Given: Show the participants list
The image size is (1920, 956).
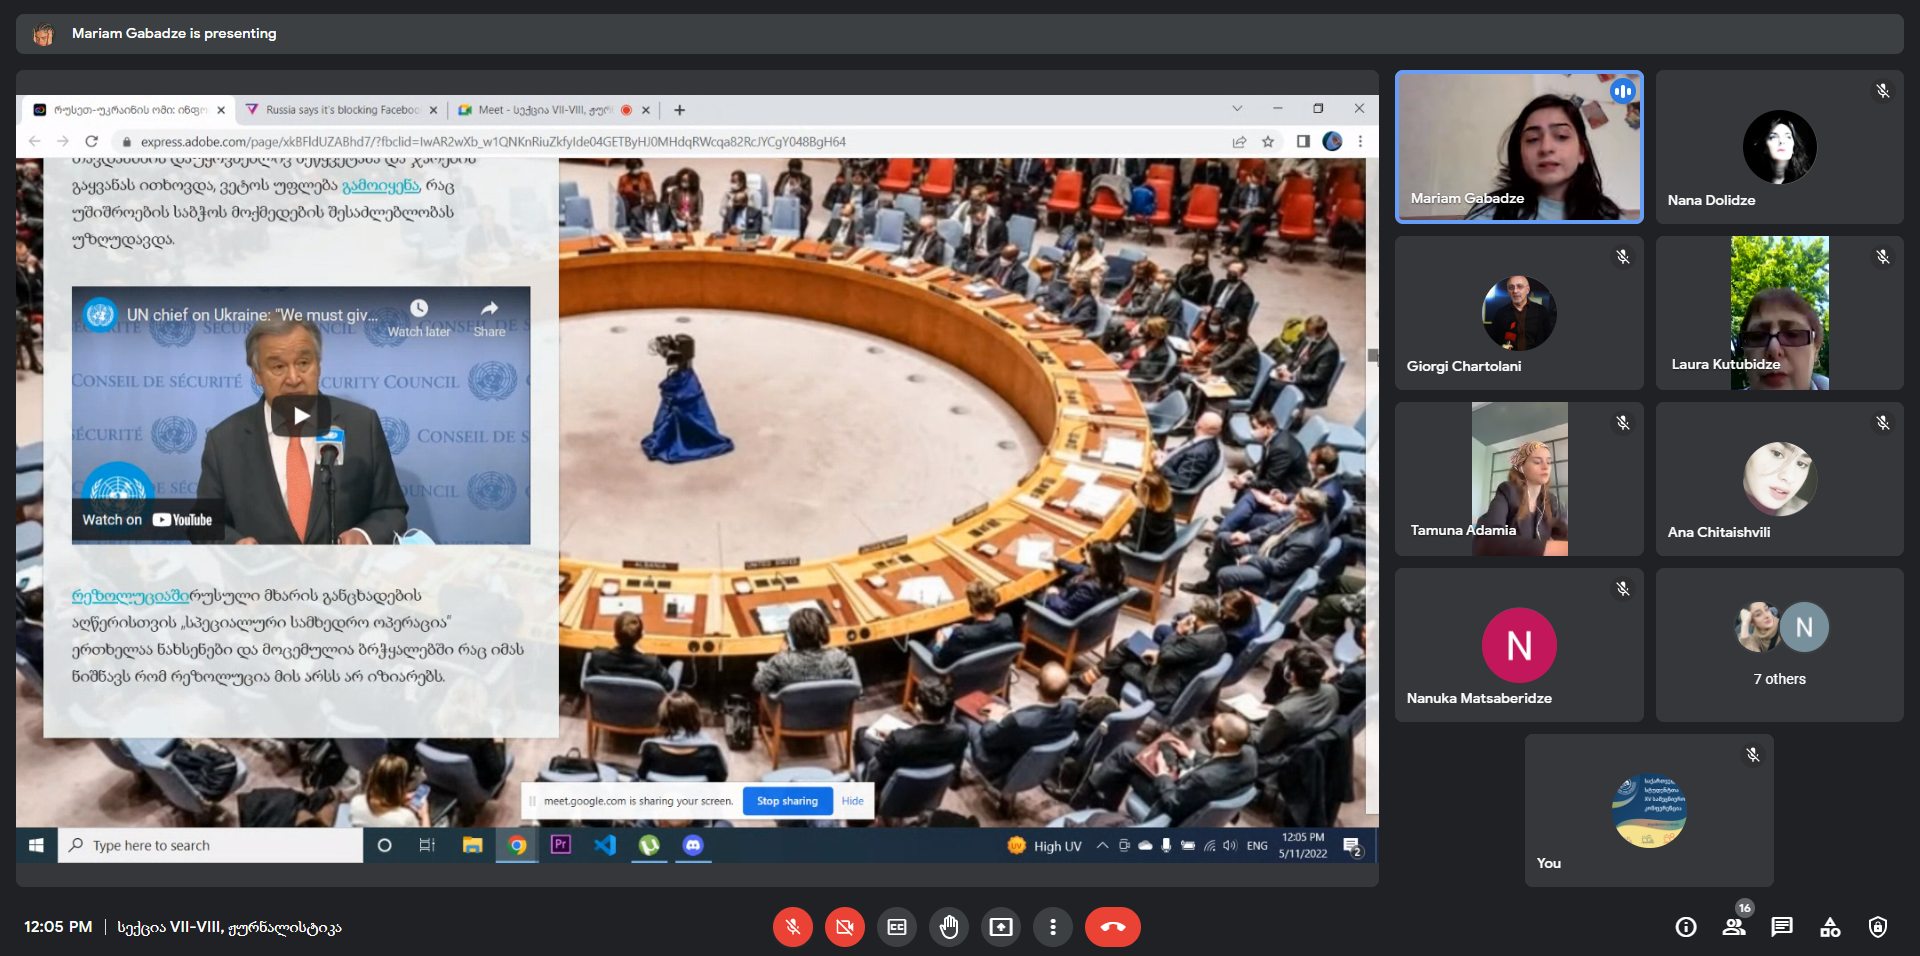Looking at the screenshot, I should (1734, 927).
